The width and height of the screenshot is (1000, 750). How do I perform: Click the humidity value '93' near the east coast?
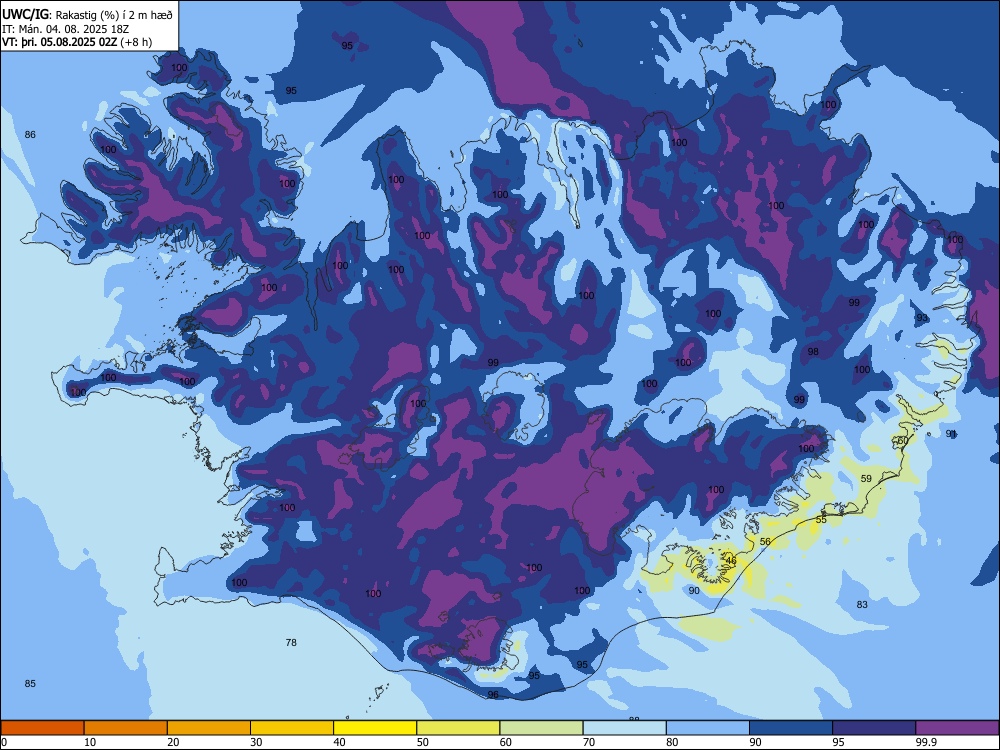922,318
